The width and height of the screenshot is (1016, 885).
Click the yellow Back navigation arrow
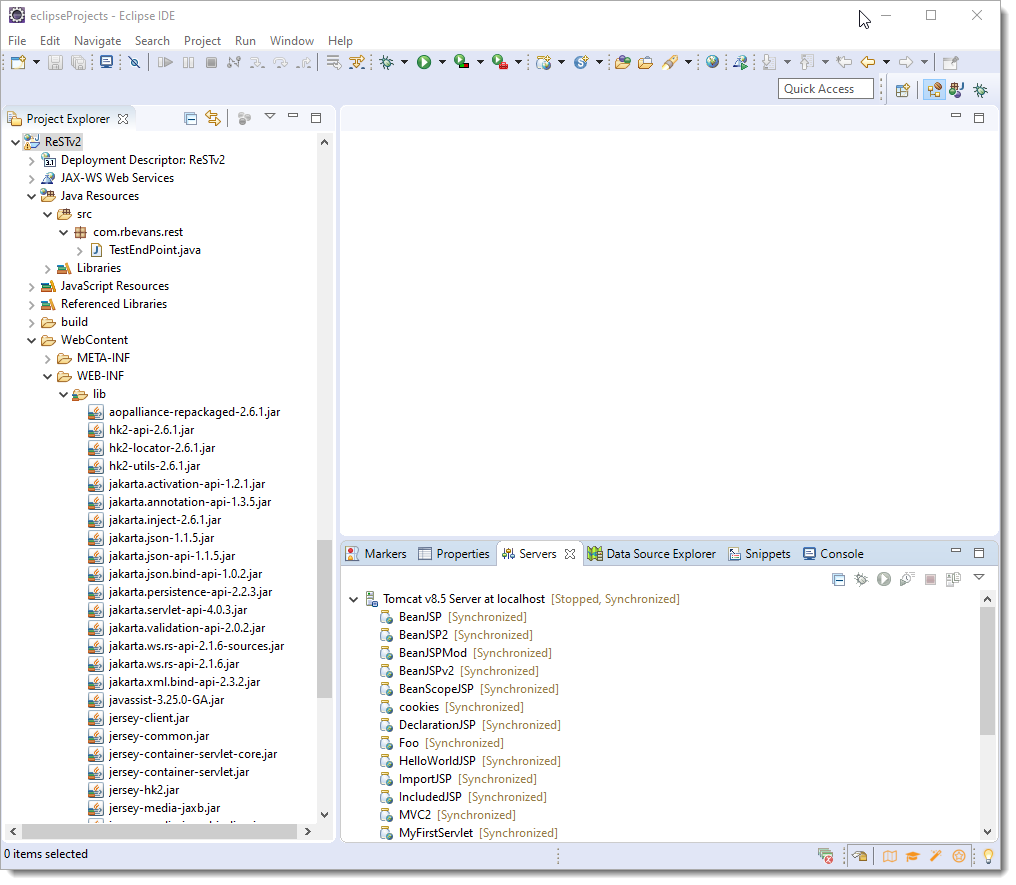[x=868, y=62]
